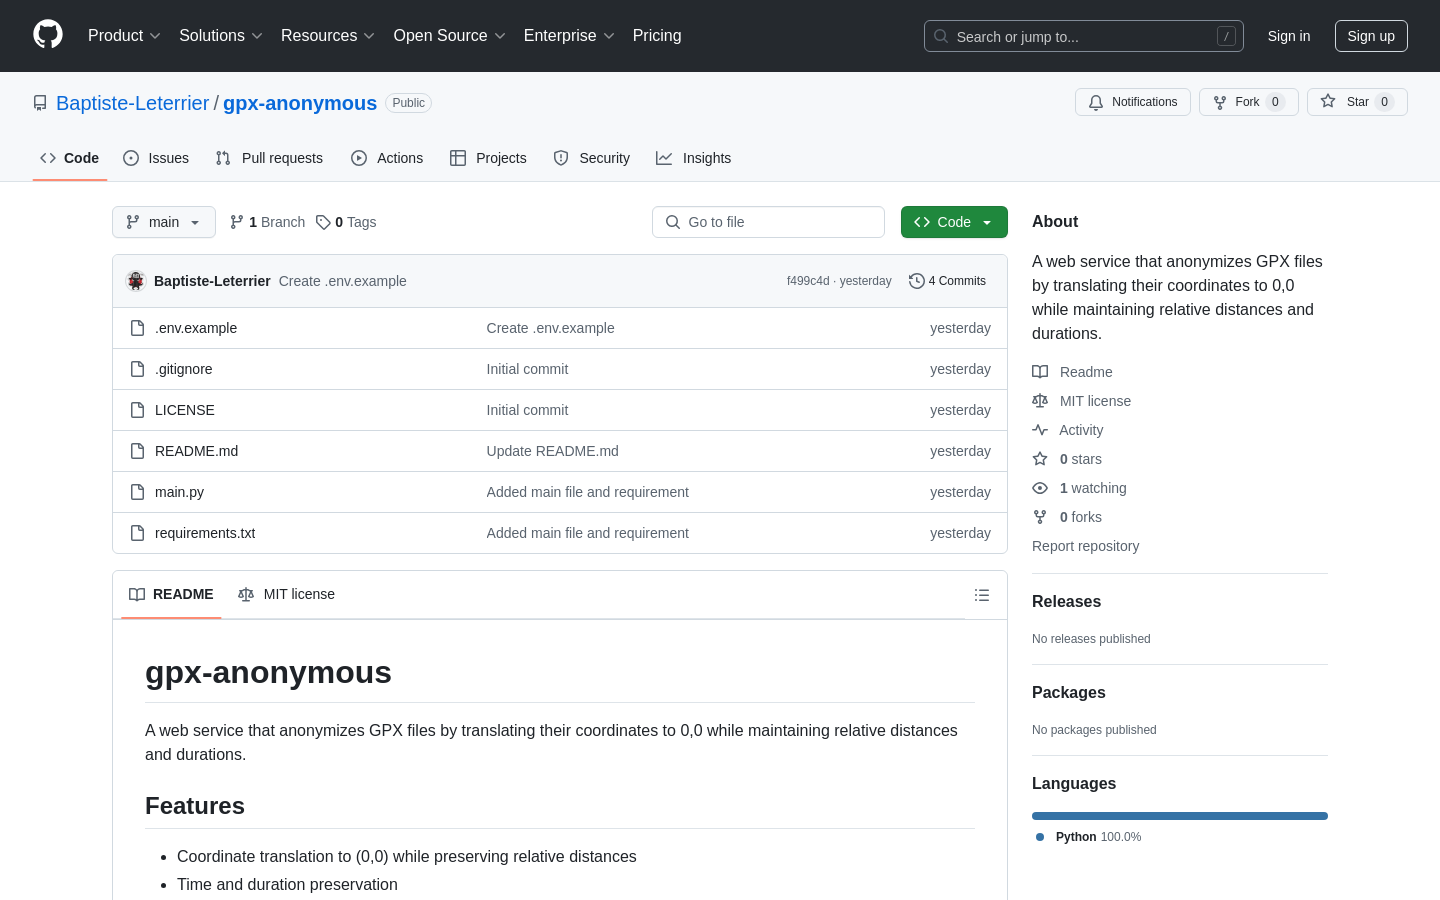
Task: View the 1 Branch link
Action: [x=267, y=222]
